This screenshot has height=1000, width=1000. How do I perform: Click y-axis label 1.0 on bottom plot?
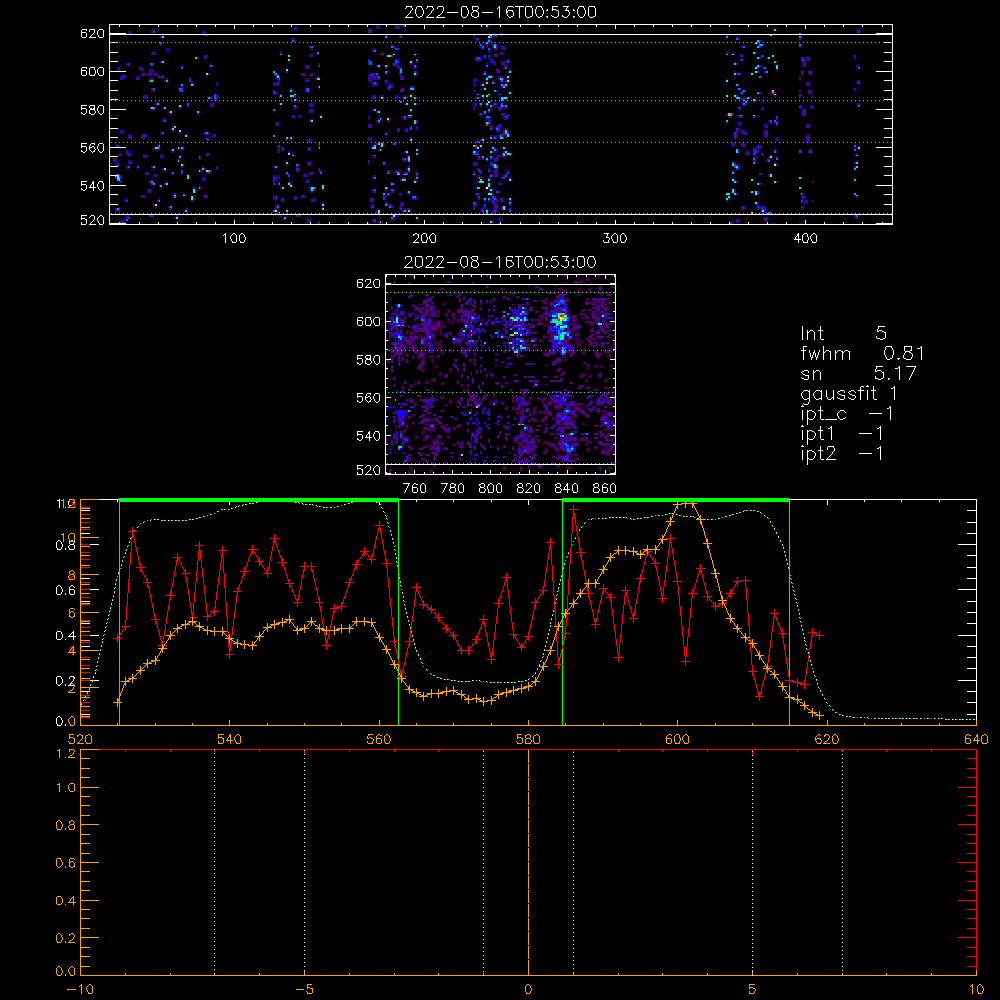[66, 788]
